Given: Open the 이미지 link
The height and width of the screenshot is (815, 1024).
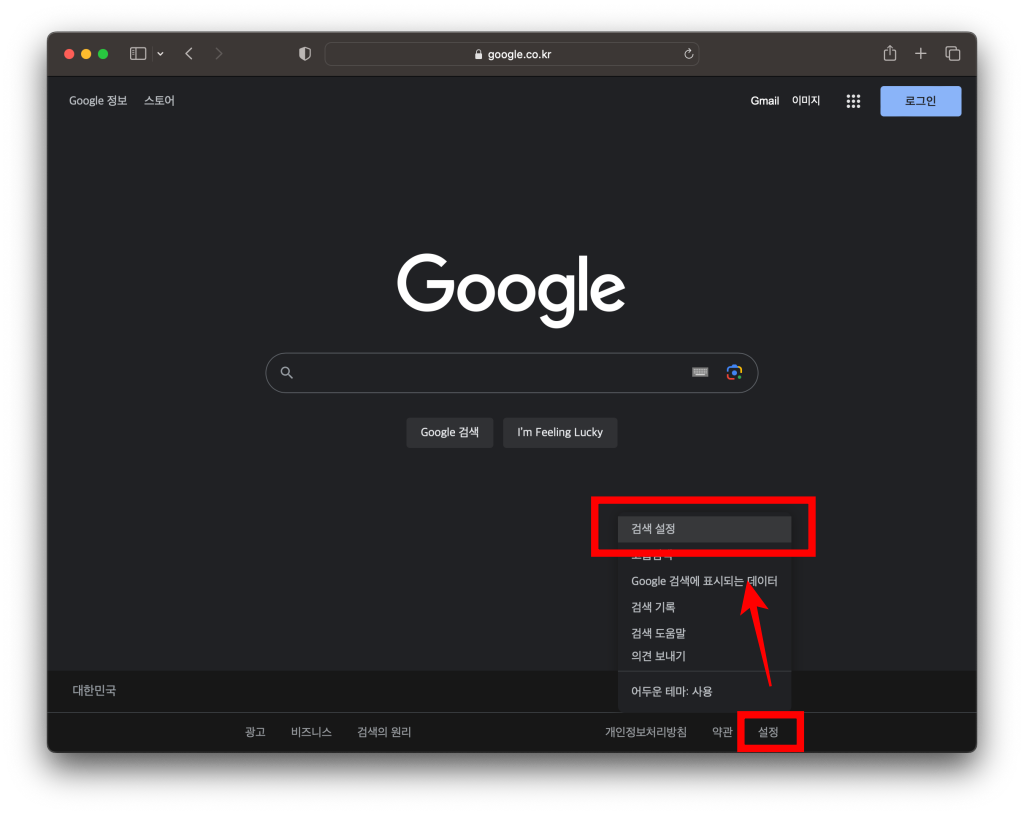Looking at the screenshot, I should tap(806, 101).
